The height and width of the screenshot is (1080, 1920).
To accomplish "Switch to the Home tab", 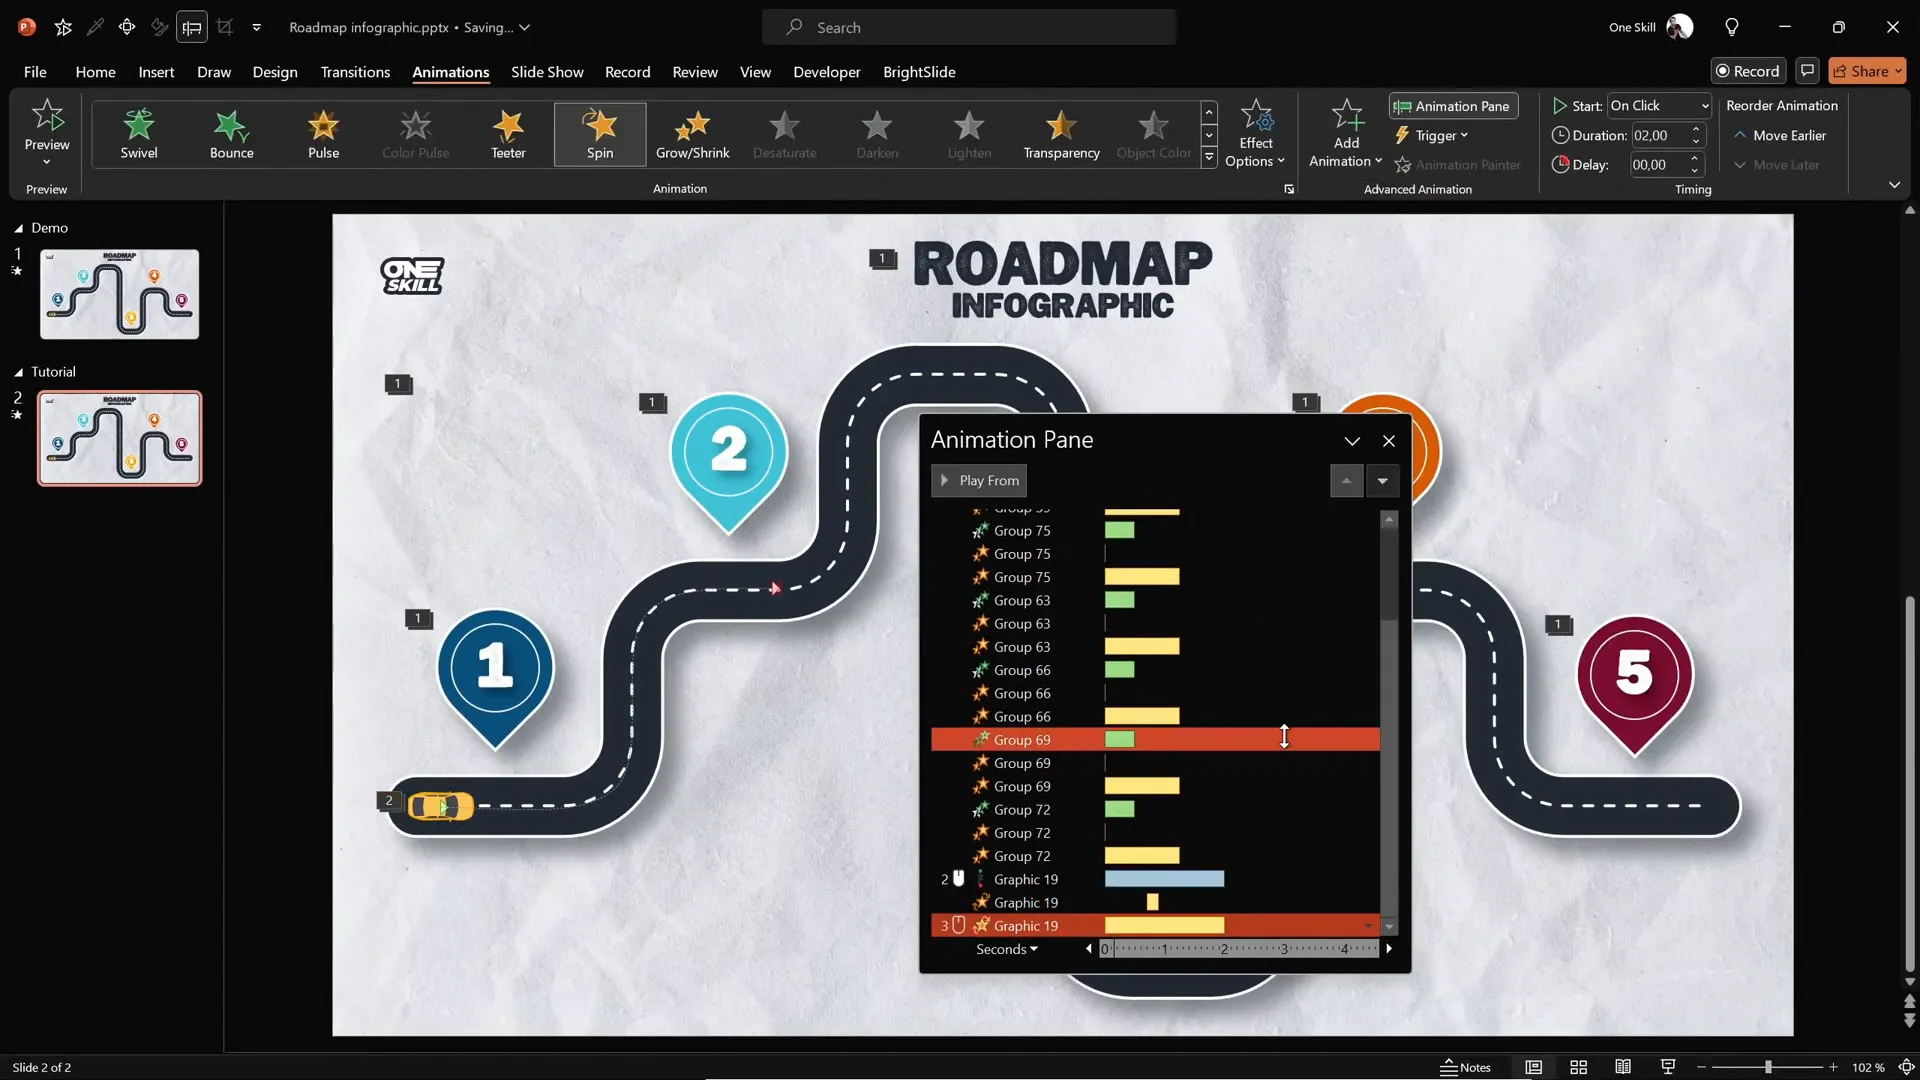I will coord(95,72).
